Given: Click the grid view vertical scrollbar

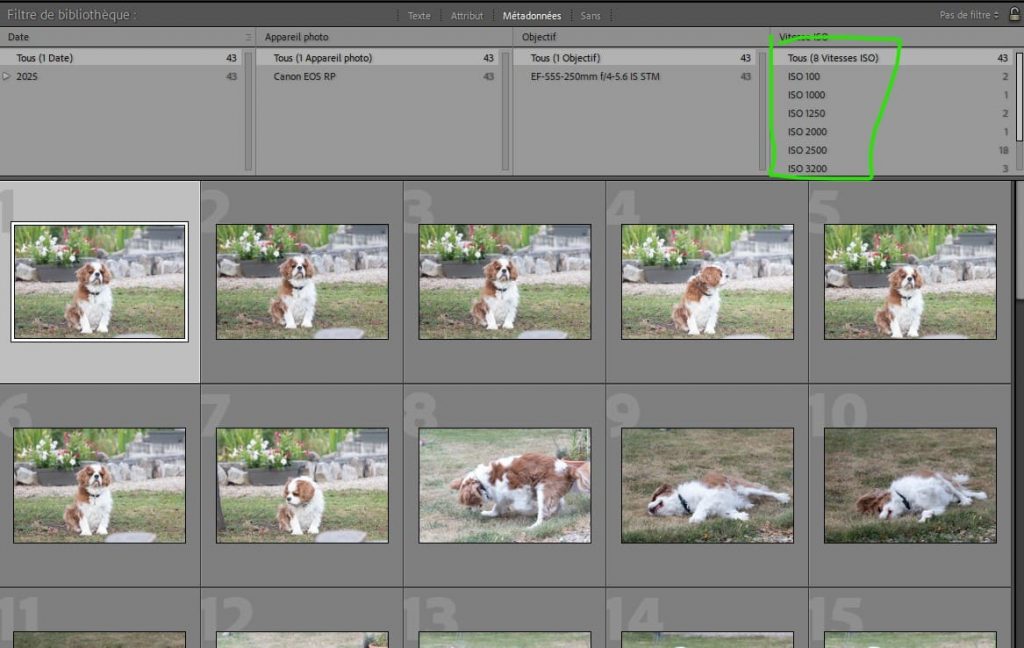Looking at the screenshot, I should (1019, 400).
